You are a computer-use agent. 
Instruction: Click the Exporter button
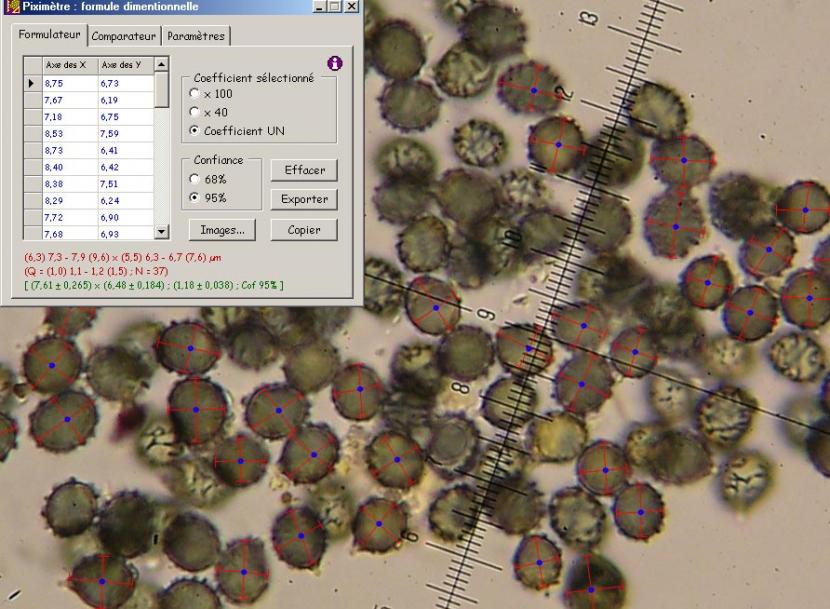coord(304,200)
